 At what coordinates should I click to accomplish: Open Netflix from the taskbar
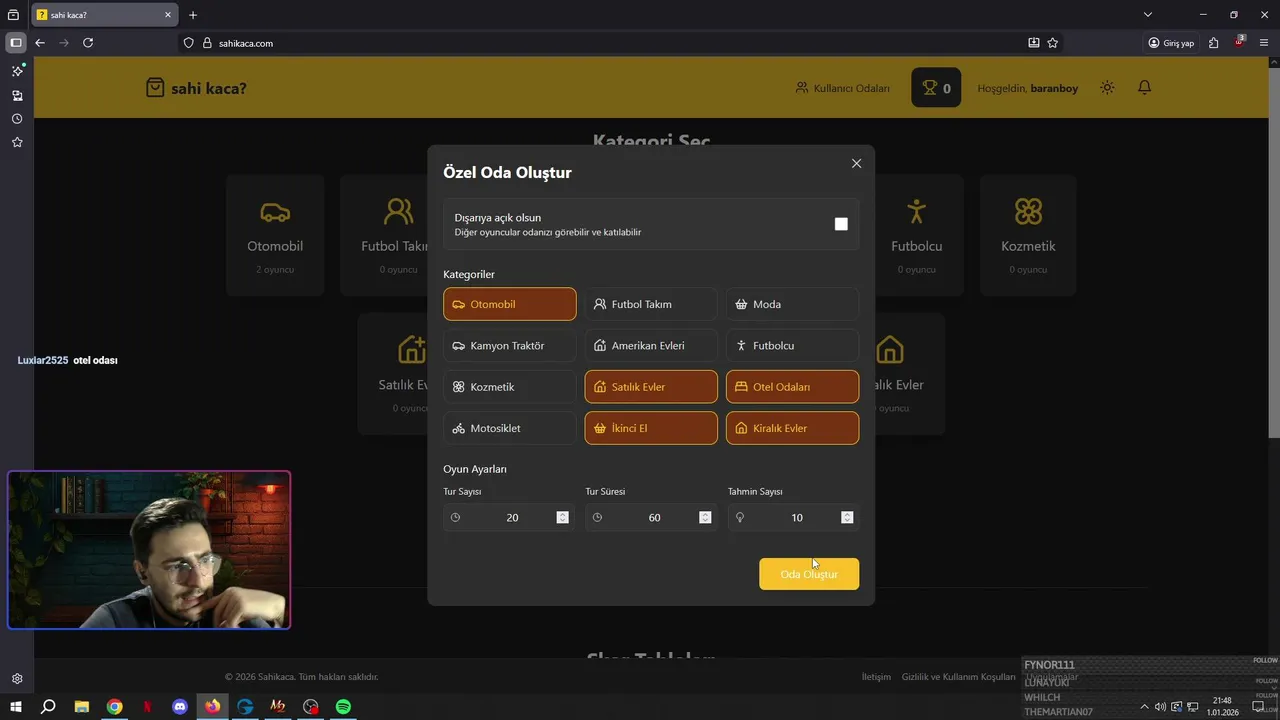(147, 707)
